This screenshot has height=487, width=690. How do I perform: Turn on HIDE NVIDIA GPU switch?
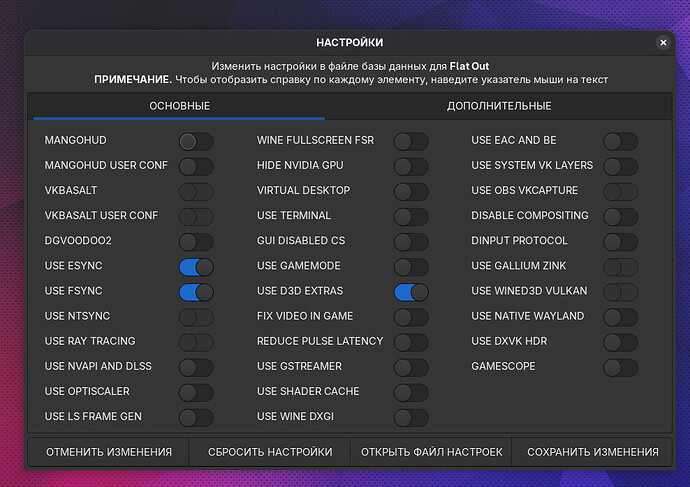tap(411, 166)
